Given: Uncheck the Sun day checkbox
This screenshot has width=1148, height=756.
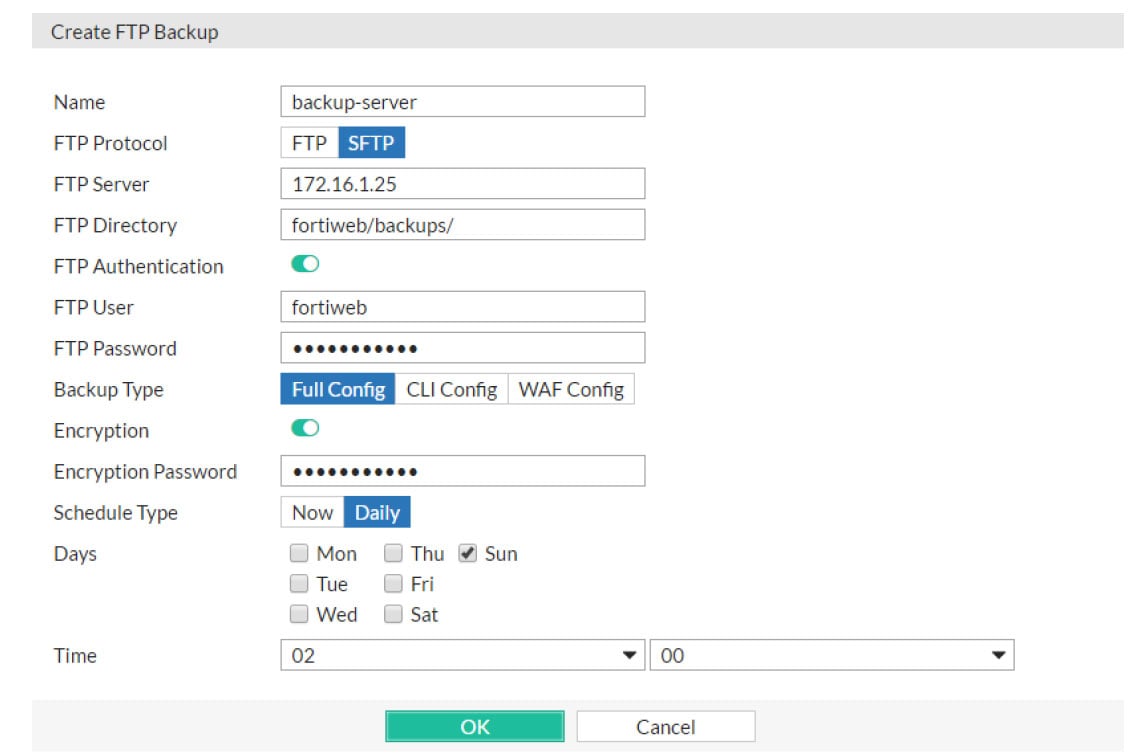Looking at the screenshot, I should 466,552.
